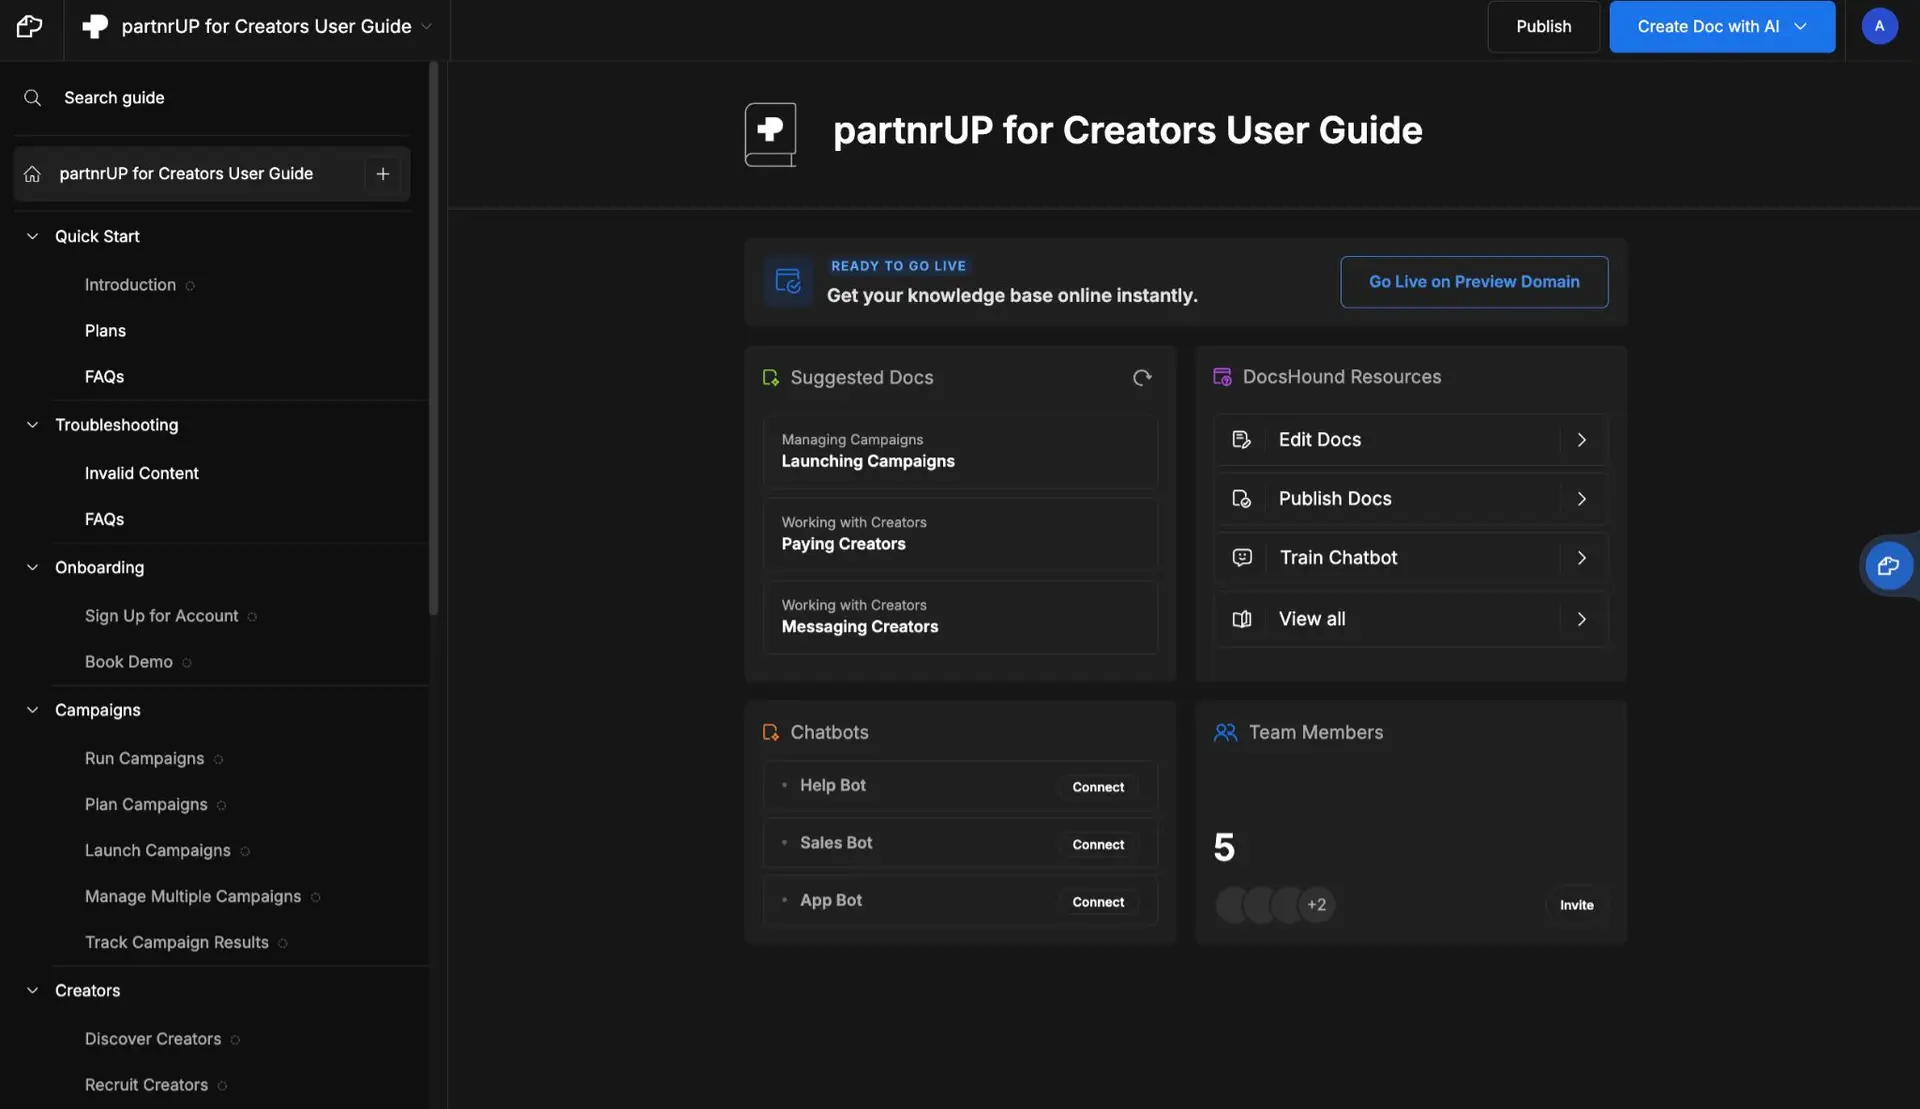Screen dimensions: 1920x1109
Task: Click the Ready to Go Live icon
Action: click(788, 282)
